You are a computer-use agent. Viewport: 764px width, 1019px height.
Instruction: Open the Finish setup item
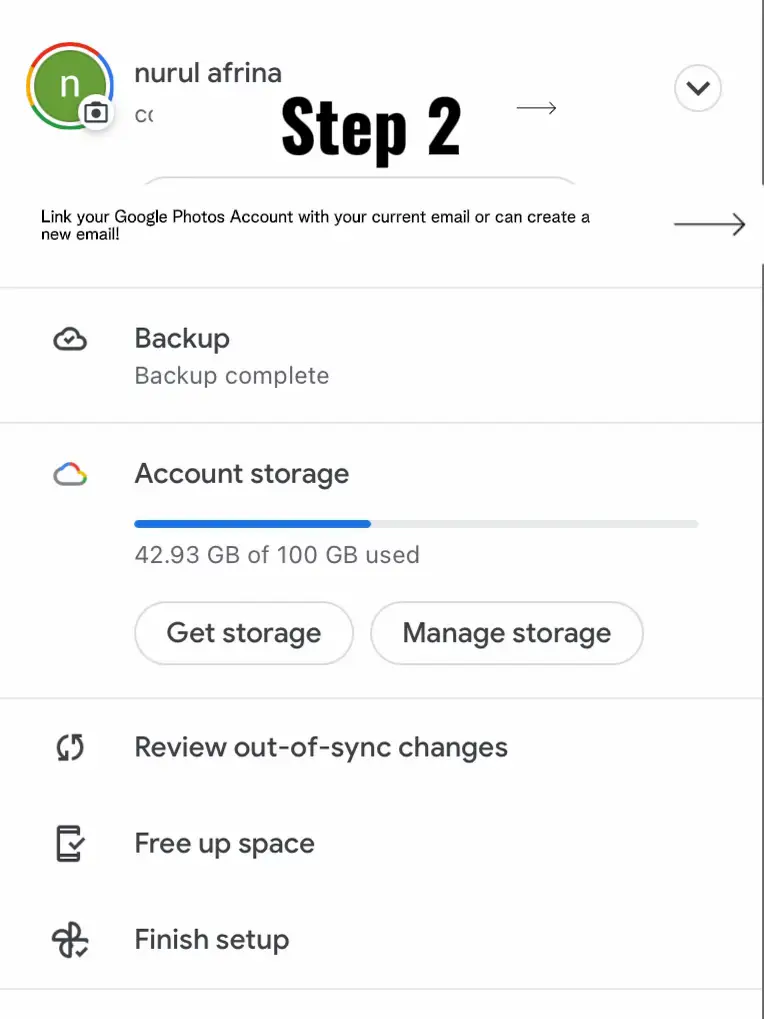(x=212, y=940)
